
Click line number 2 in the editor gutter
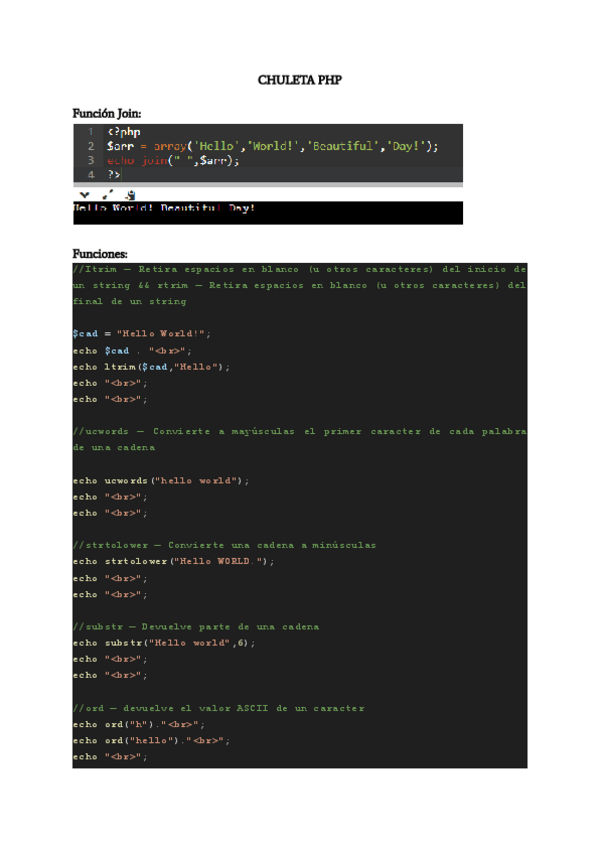91,146
